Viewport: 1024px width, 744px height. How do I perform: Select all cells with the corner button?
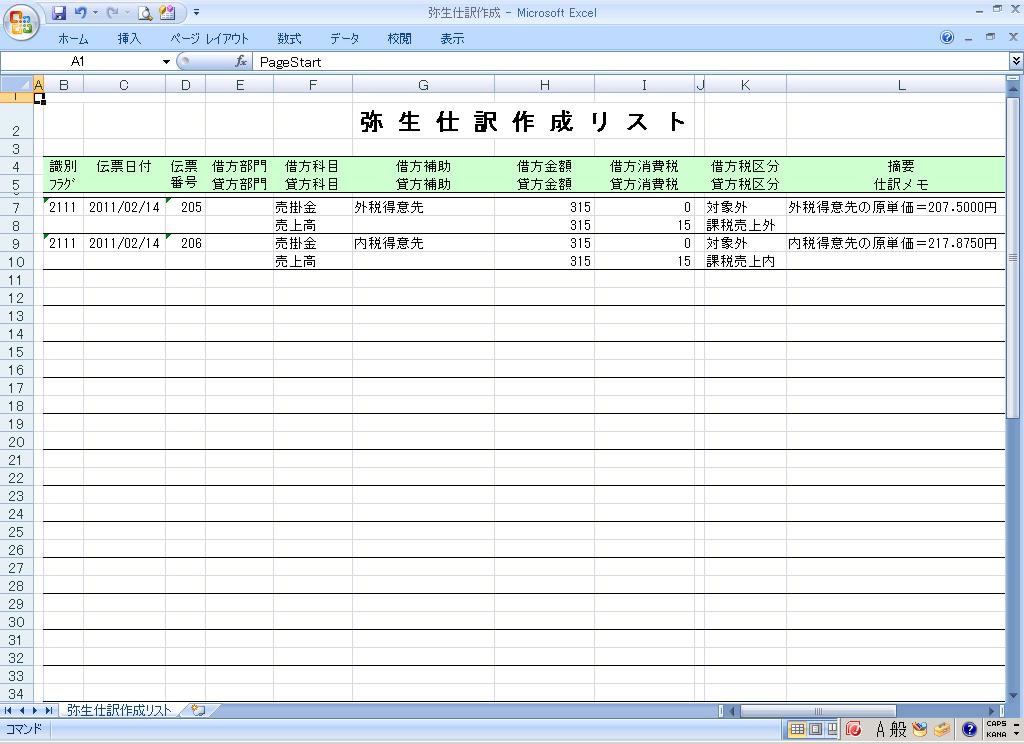16,84
